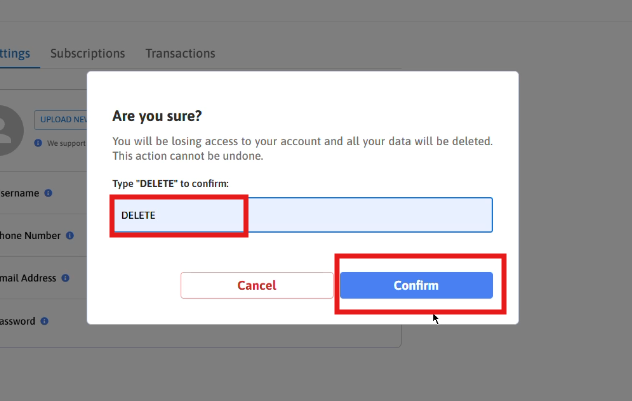Click the Password field label
This screenshot has width=632, height=401.
(19, 322)
